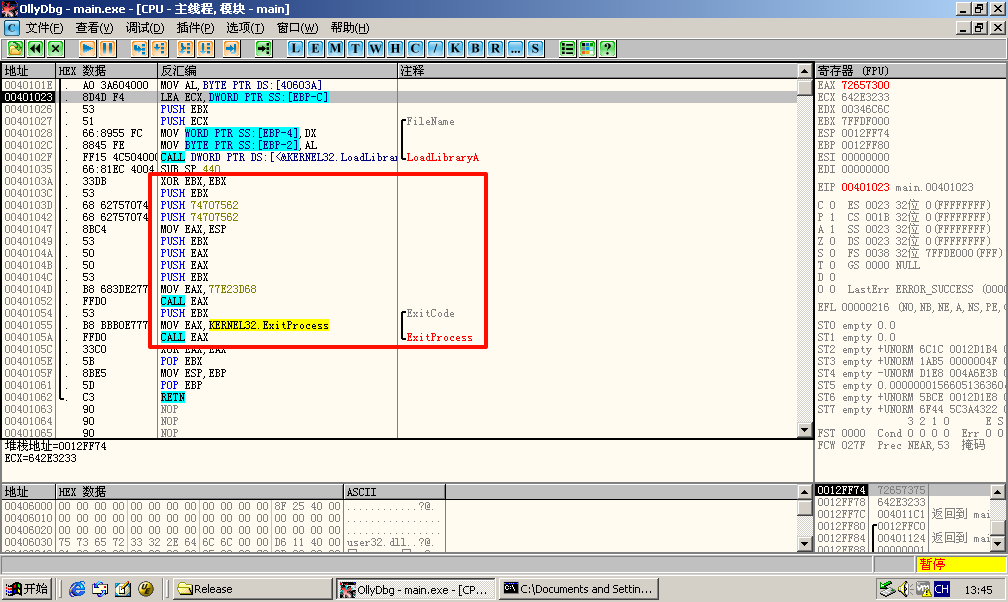
Task: Open the Threads window with T icon
Action: click(x=356, y=48)
